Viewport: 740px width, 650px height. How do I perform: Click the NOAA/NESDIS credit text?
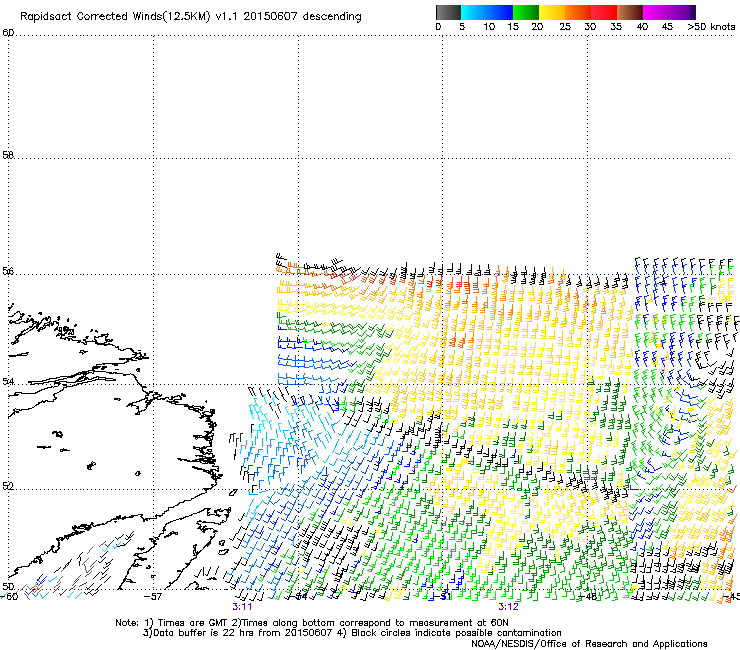coord(589,644)
